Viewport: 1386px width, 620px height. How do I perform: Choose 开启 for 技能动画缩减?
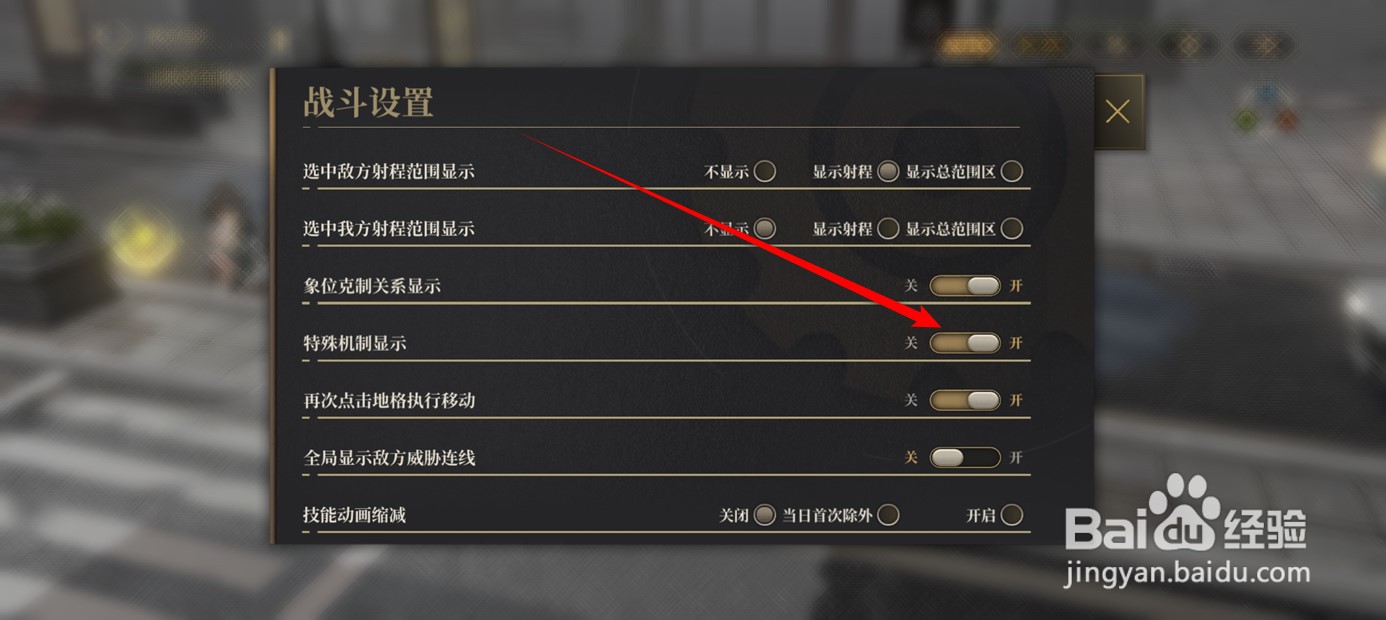(1012, 515)
